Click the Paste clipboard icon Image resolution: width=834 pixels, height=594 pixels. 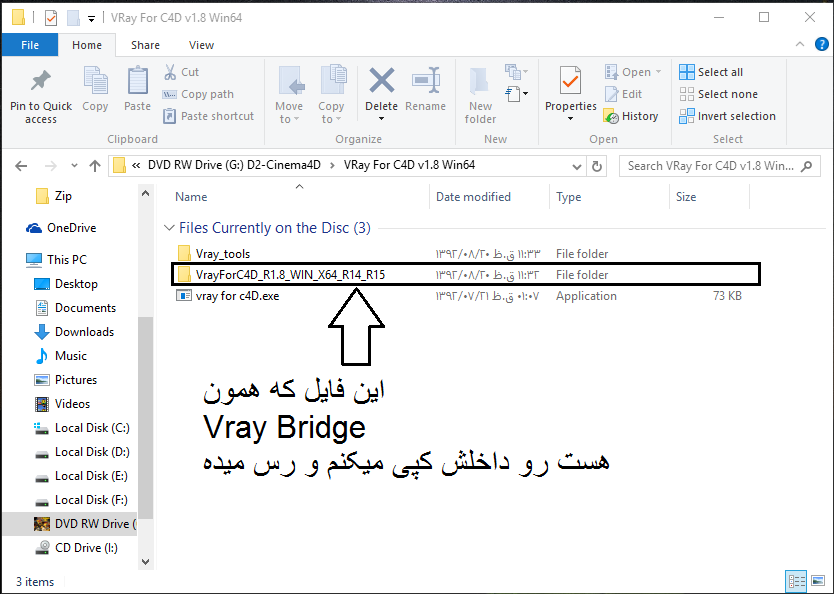[138, 80]
